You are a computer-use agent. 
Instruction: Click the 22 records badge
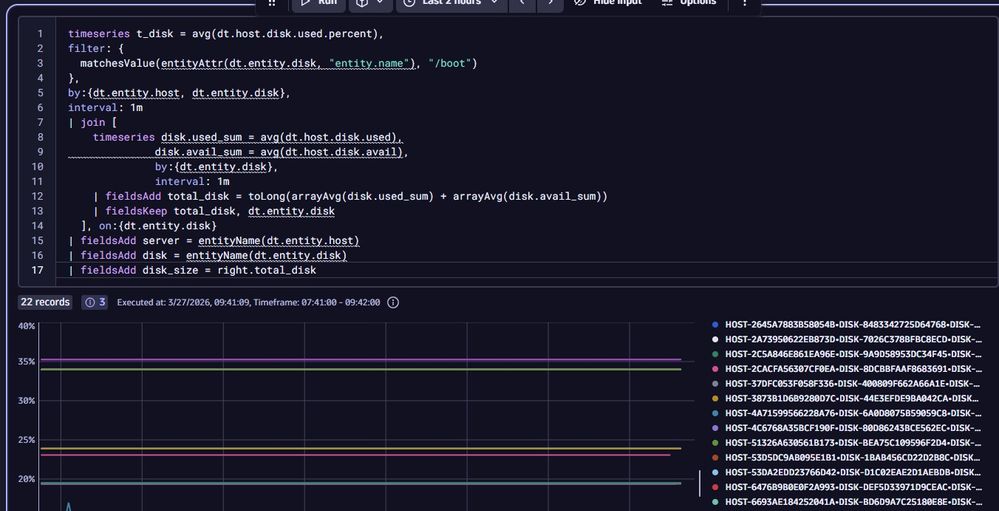click(45, 302)
